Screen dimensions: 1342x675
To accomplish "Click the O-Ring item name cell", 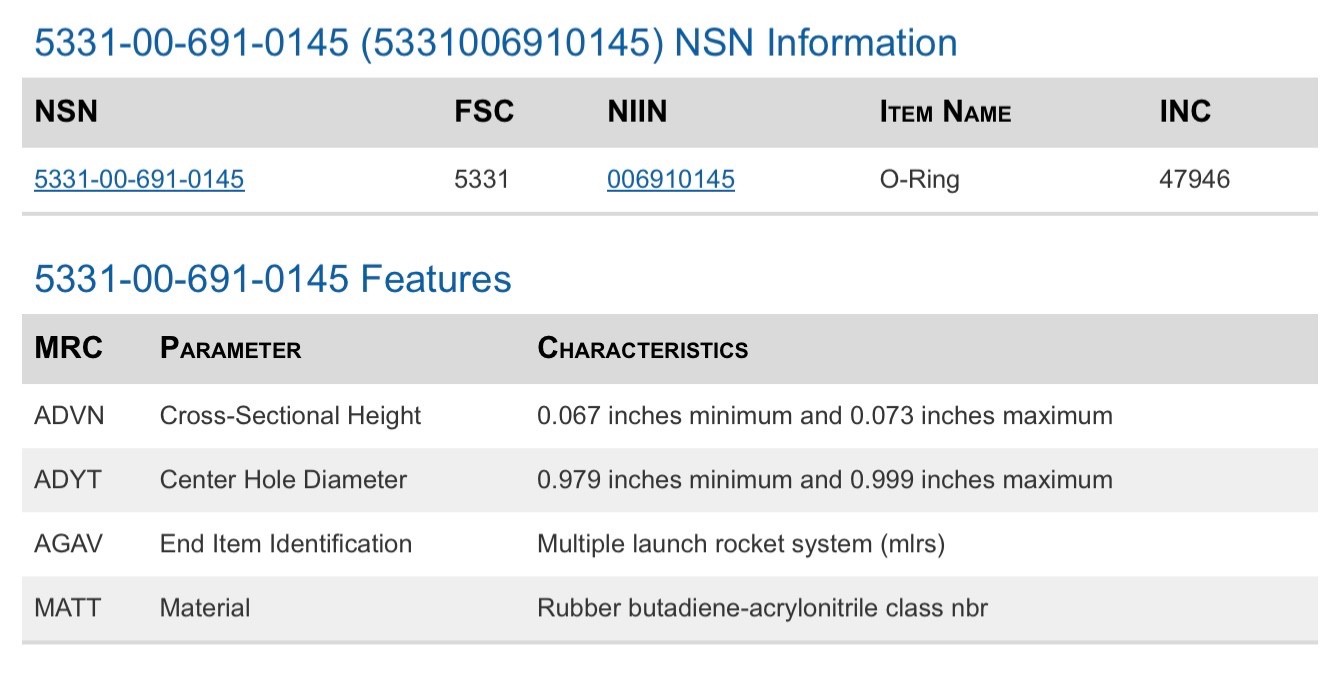I will (x=919, y=180).
